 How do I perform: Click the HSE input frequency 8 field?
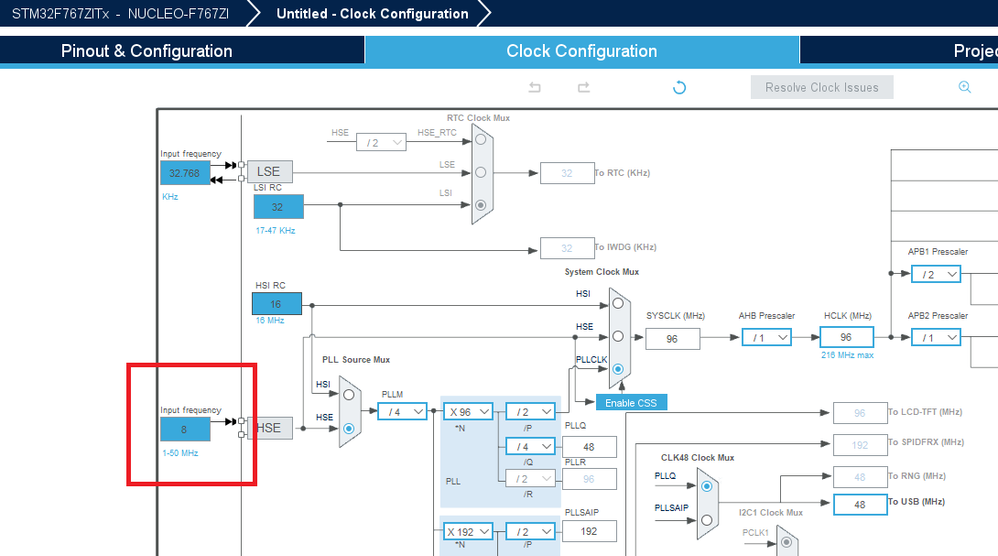pyautogui.click(x=185, y=429)
